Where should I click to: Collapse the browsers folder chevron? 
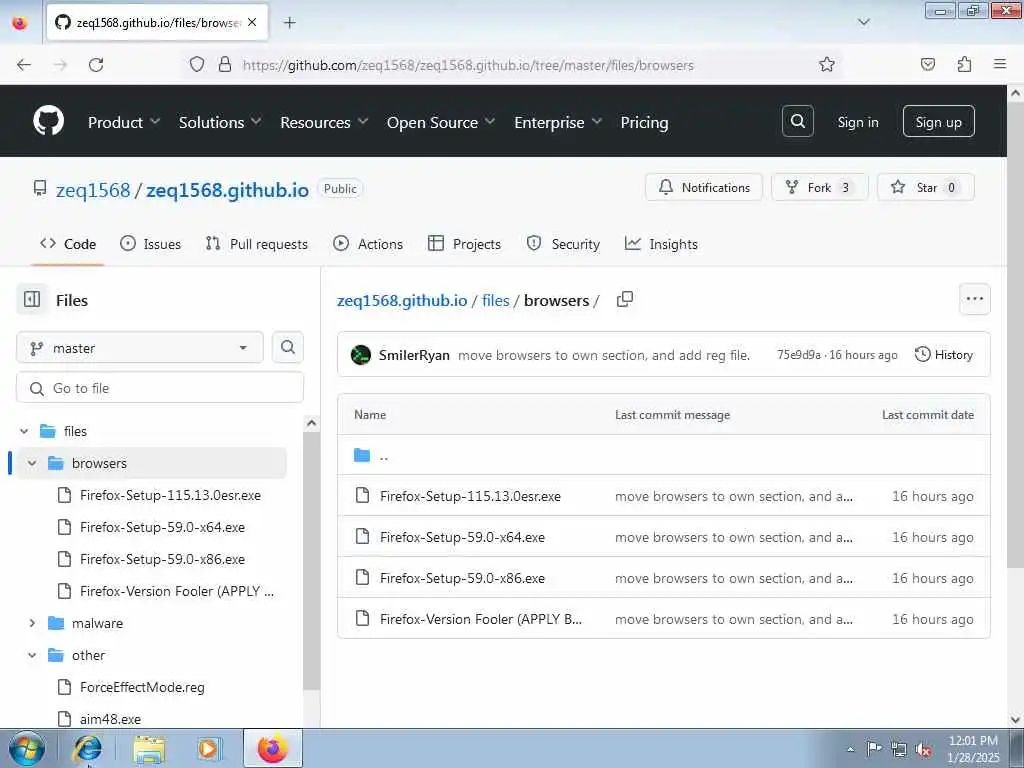pyautogui.click(x=32, y=463)
